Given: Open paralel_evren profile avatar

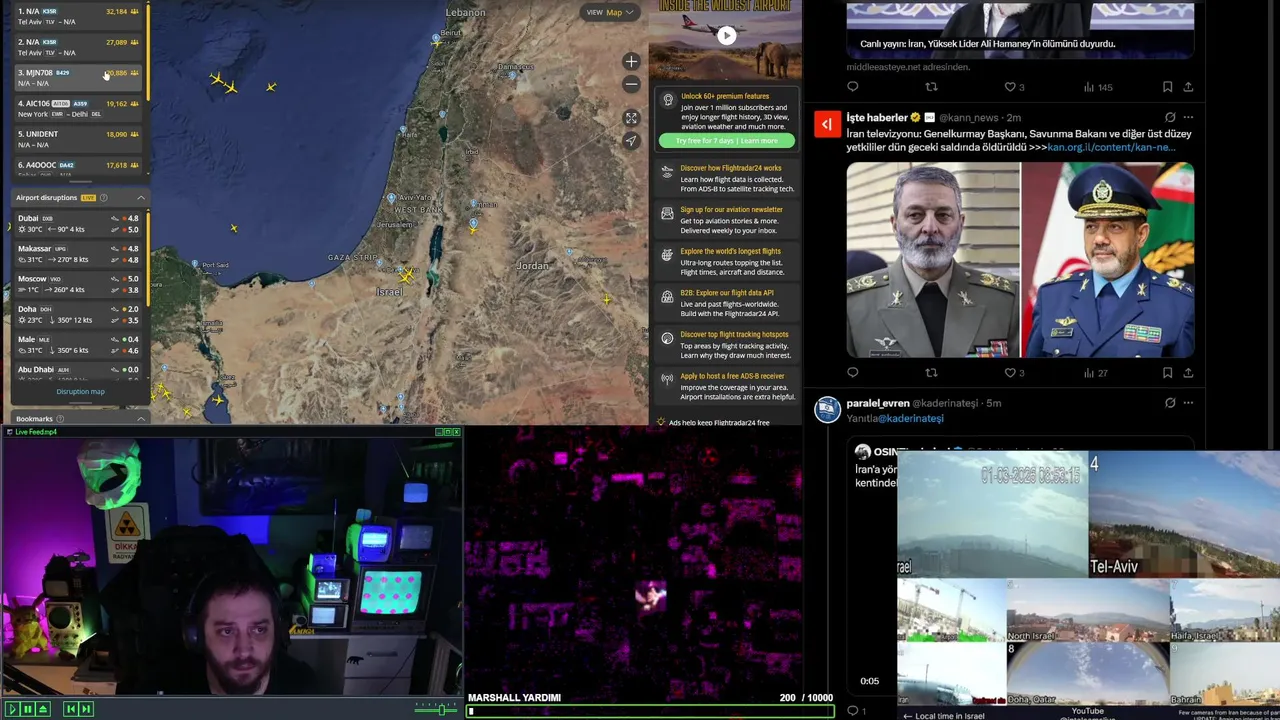Looking at the screenshot, I should (x=827, y=410).
